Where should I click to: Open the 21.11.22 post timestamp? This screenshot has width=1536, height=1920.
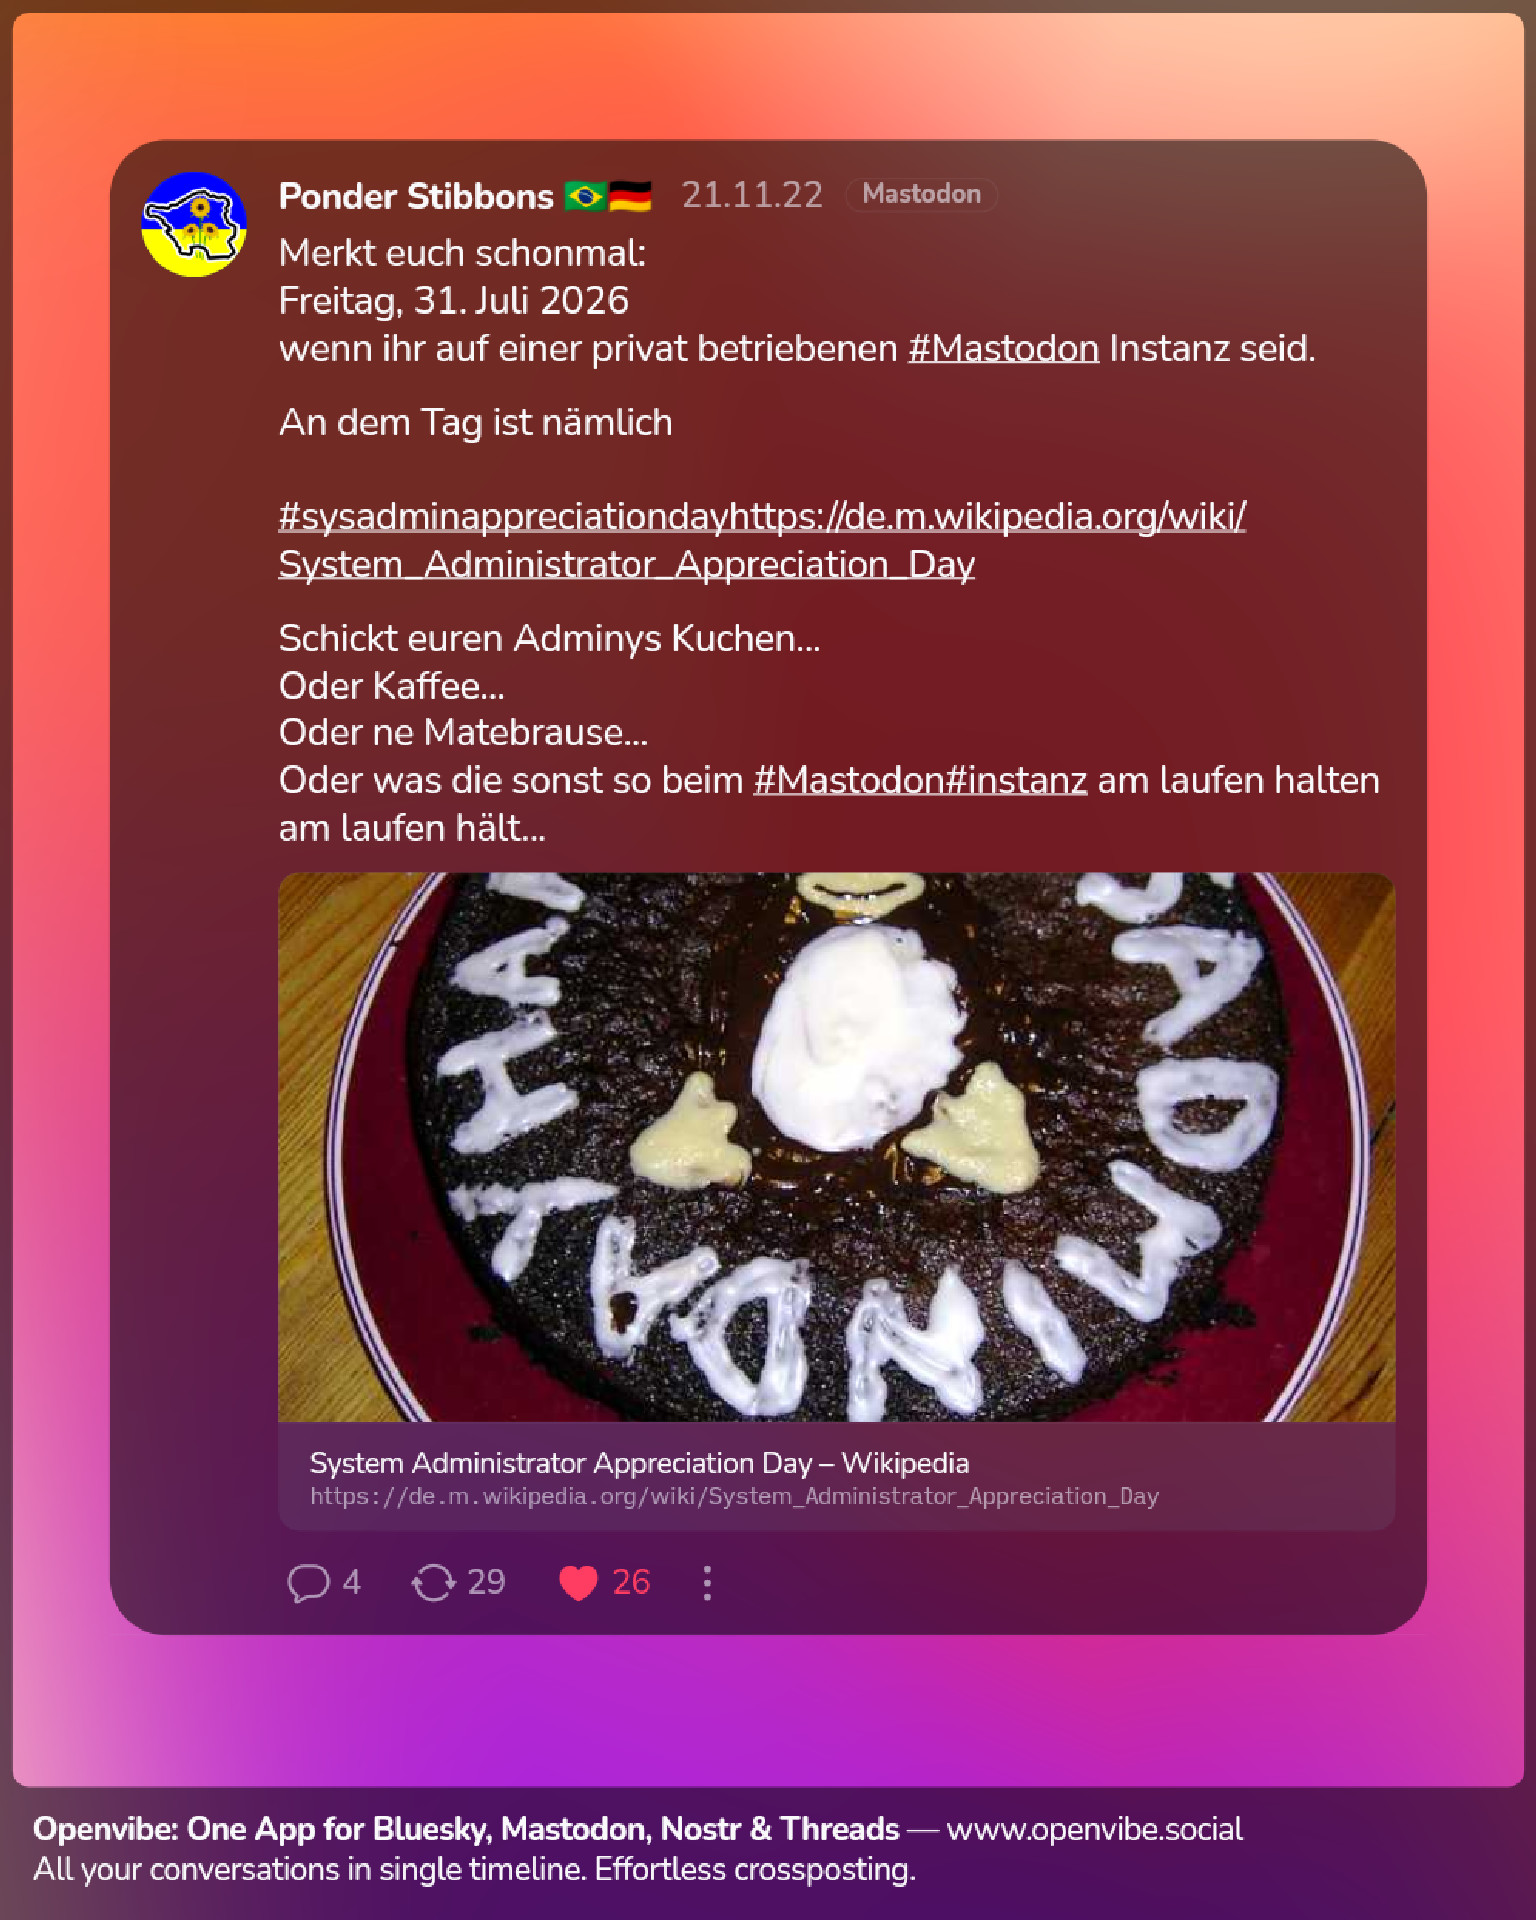(x=752, y=195)
